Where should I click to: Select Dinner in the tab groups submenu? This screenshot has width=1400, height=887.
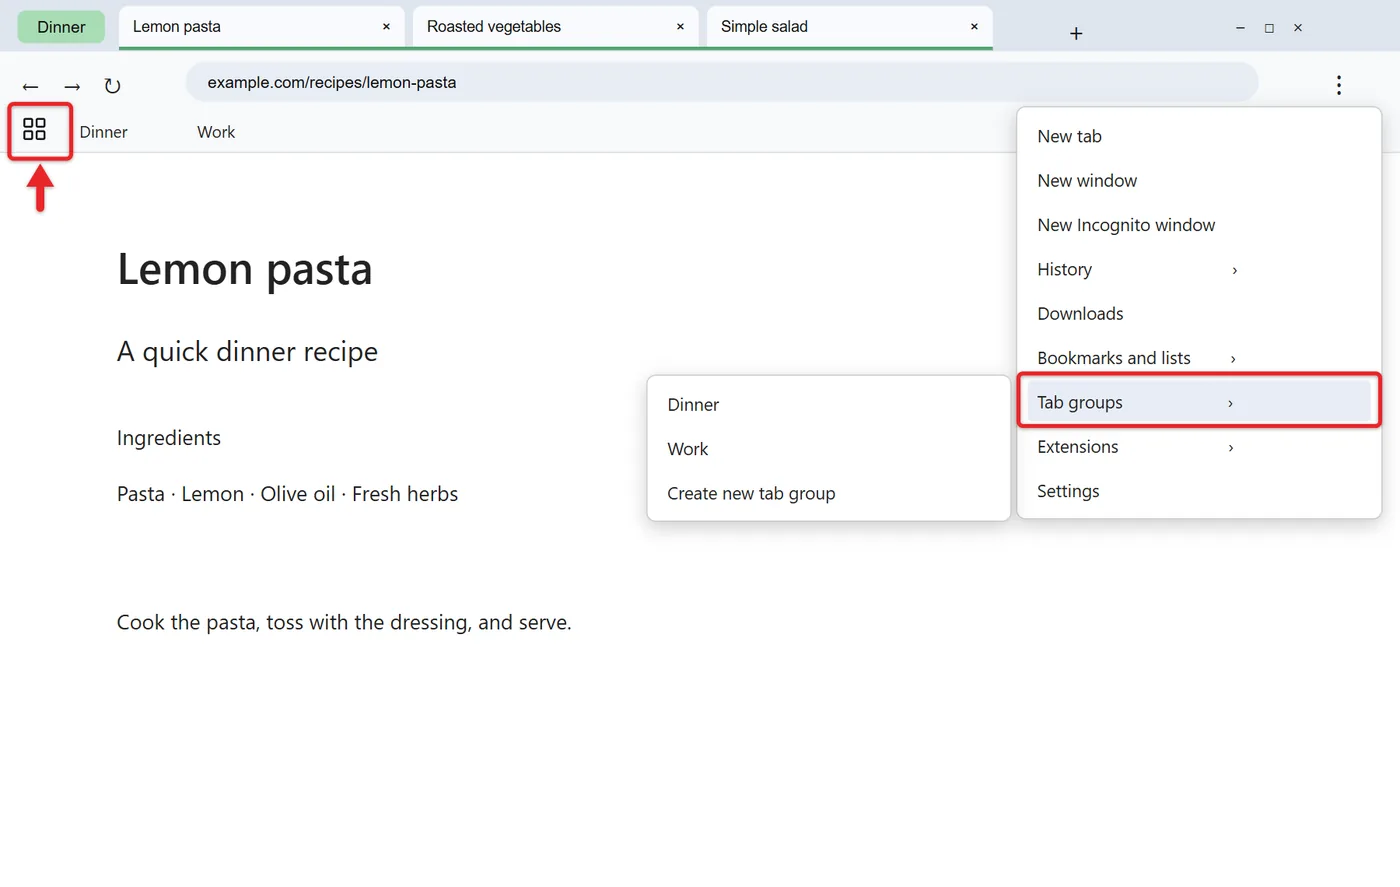829,405
